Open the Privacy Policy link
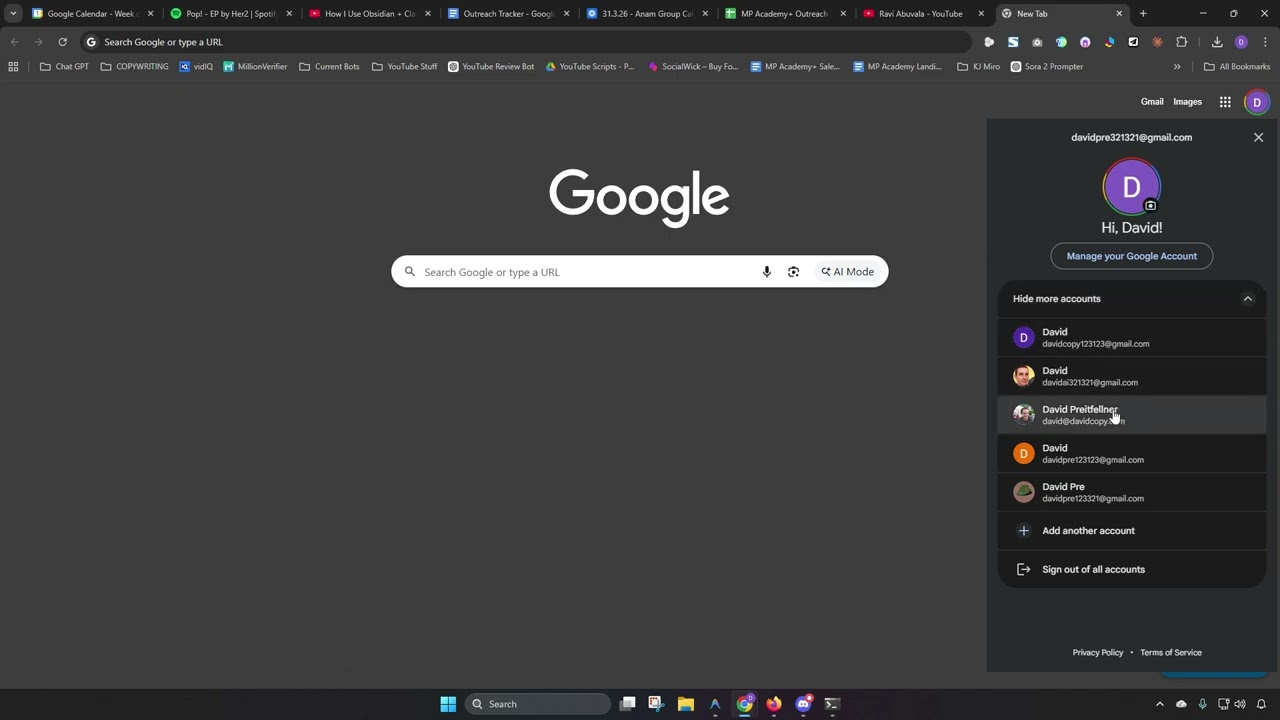The height and width of the screenshot is (720, 1280). pyautogui.click(x=1098, y=653)
